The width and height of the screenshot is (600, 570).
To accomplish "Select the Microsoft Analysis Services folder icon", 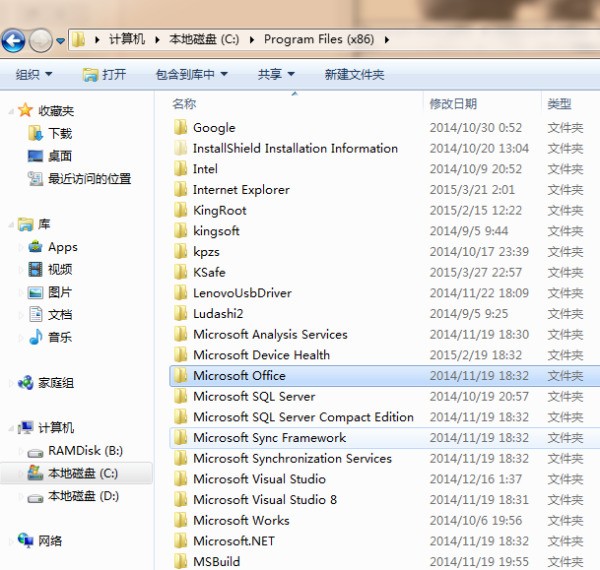I will click(180, 334).
